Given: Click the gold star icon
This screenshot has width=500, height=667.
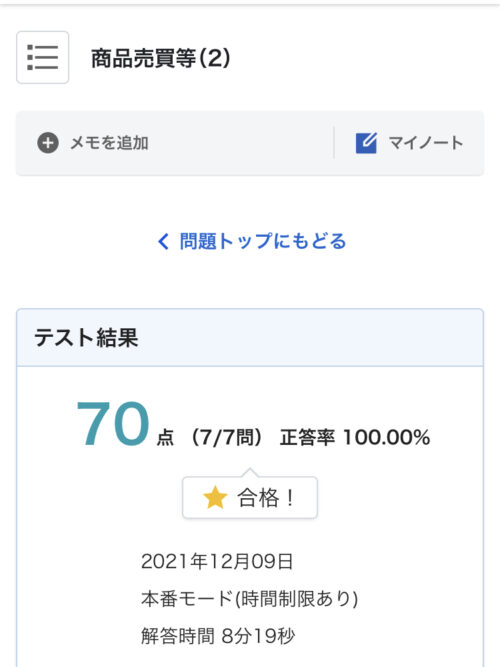Looking at the screenshot, I should point(215,497).
